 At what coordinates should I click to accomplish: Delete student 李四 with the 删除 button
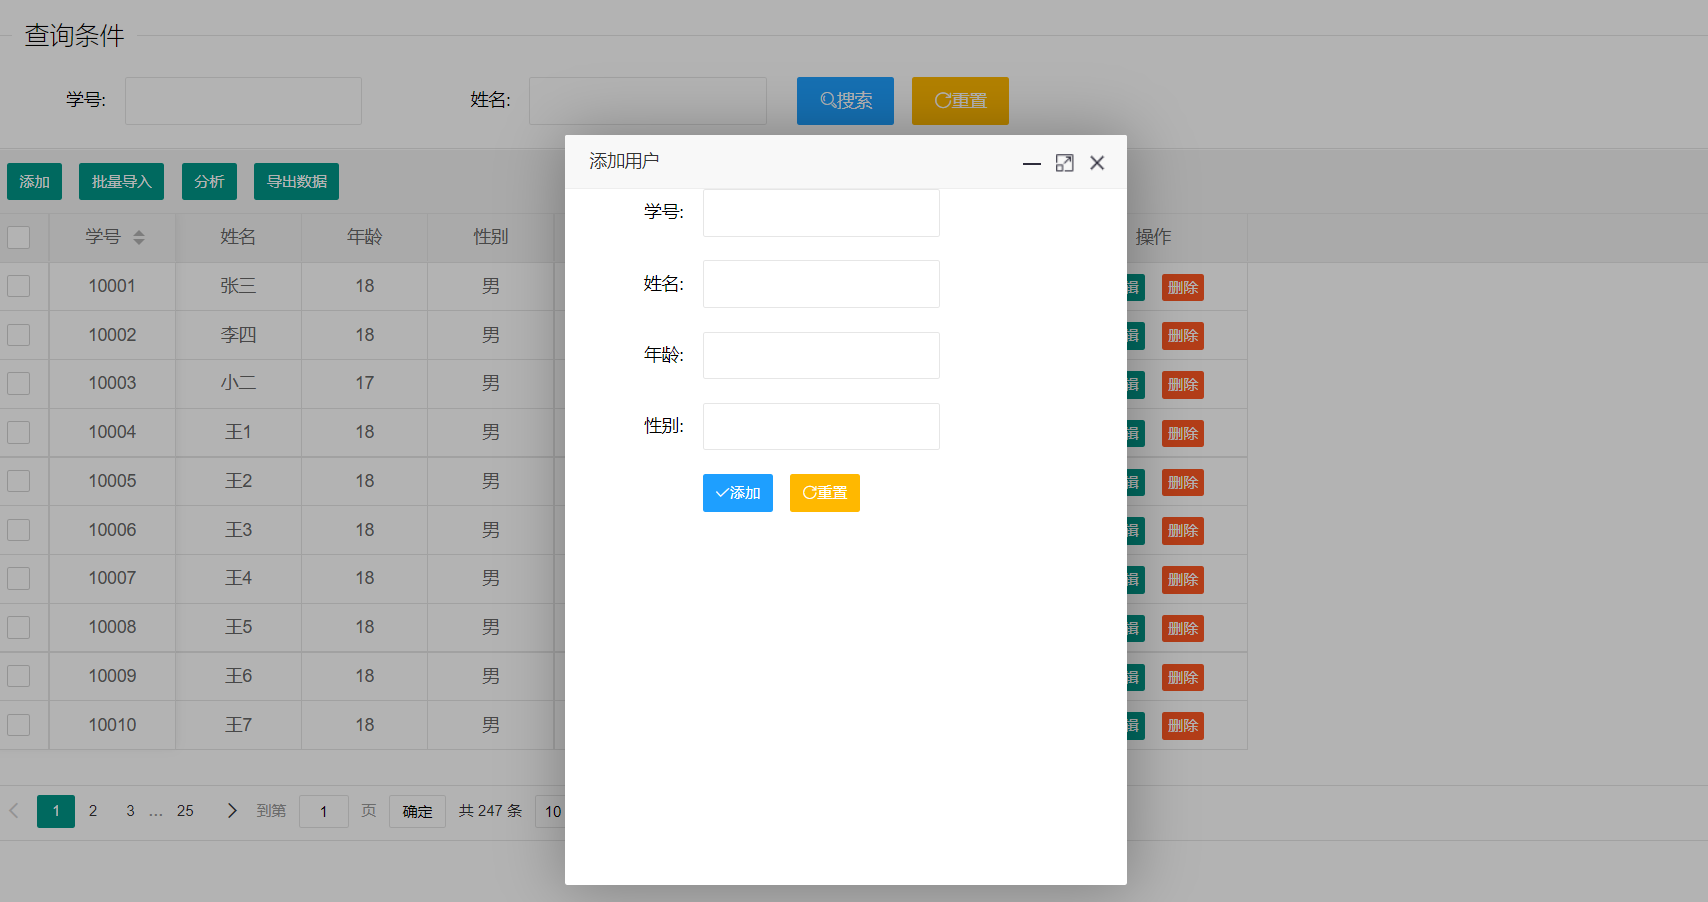pyautogui.click(x=1182, y=335)
